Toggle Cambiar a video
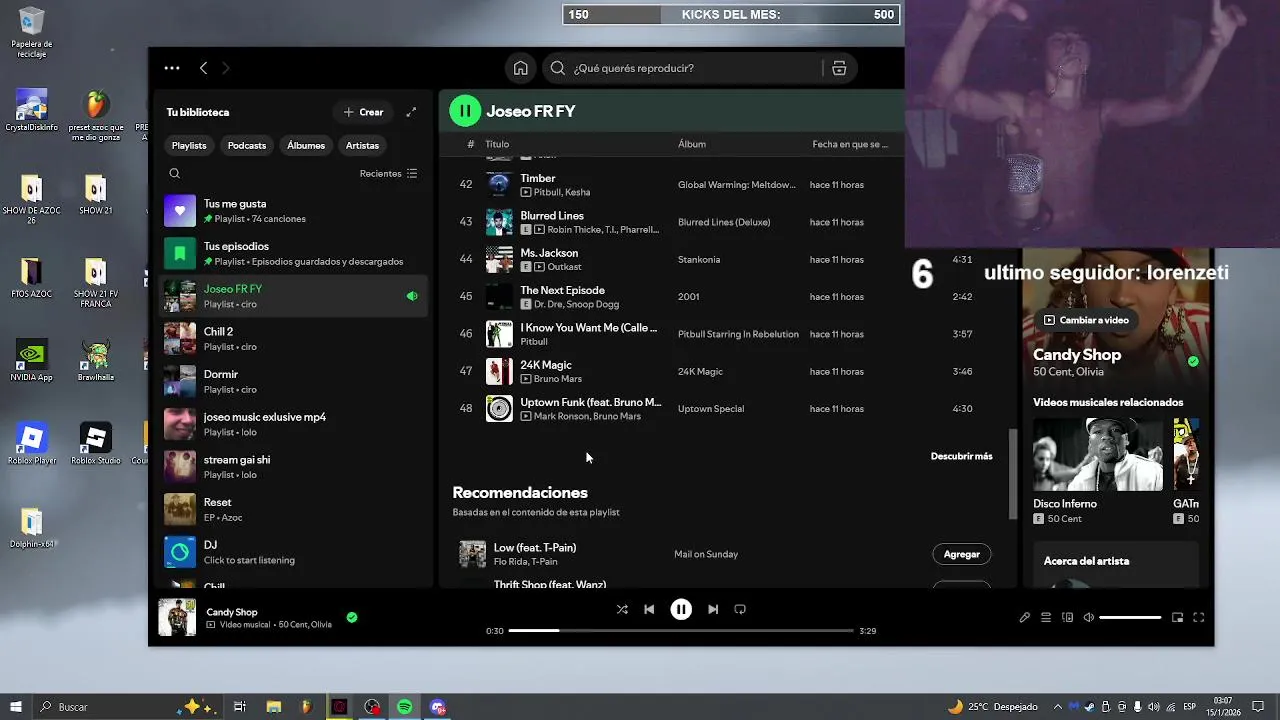The image size is (1280, 720). point(1086,320)
